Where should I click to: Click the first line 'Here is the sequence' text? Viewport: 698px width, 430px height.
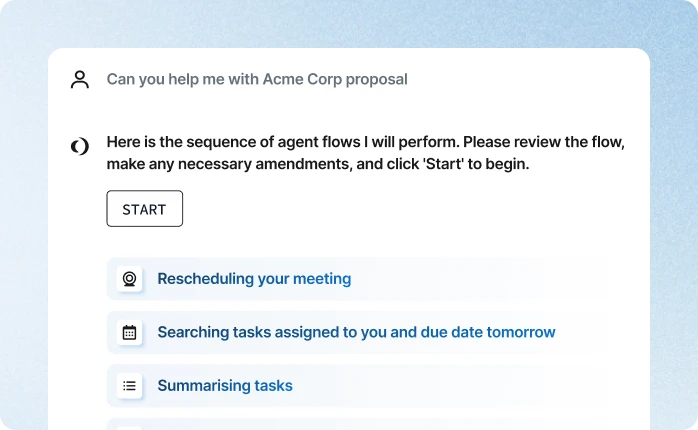point(365,142)
